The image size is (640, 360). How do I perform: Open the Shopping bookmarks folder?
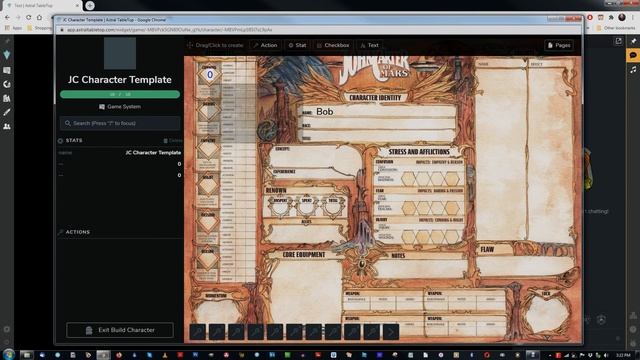40,28
